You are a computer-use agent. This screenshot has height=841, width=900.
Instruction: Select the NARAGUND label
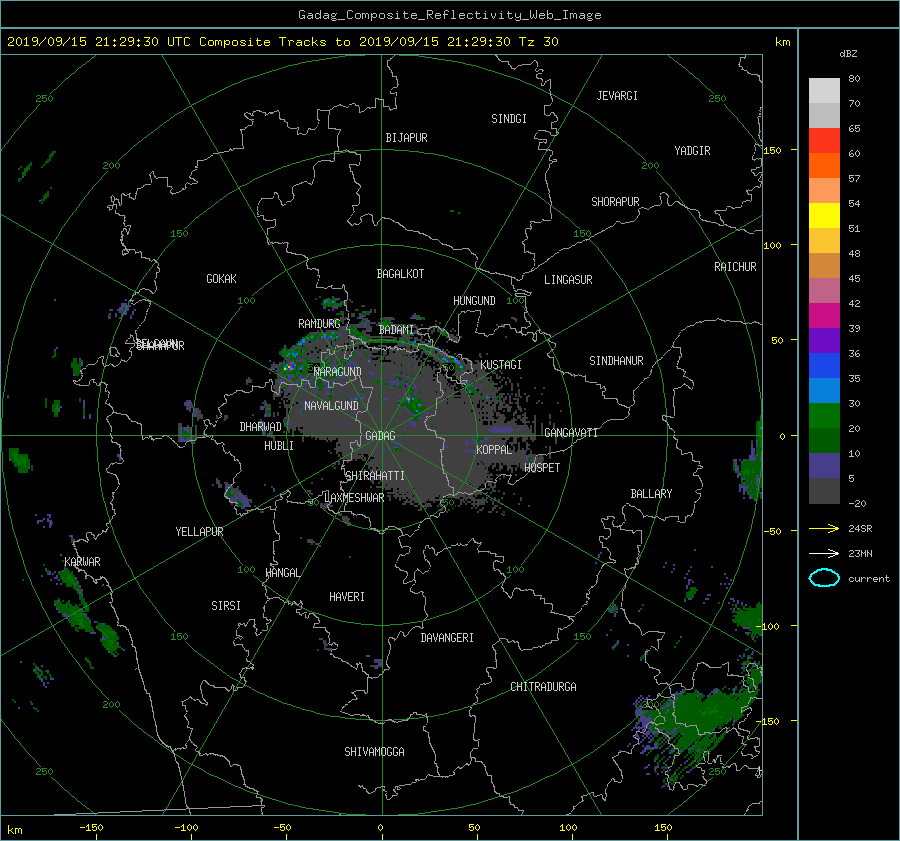coord(338,372)
